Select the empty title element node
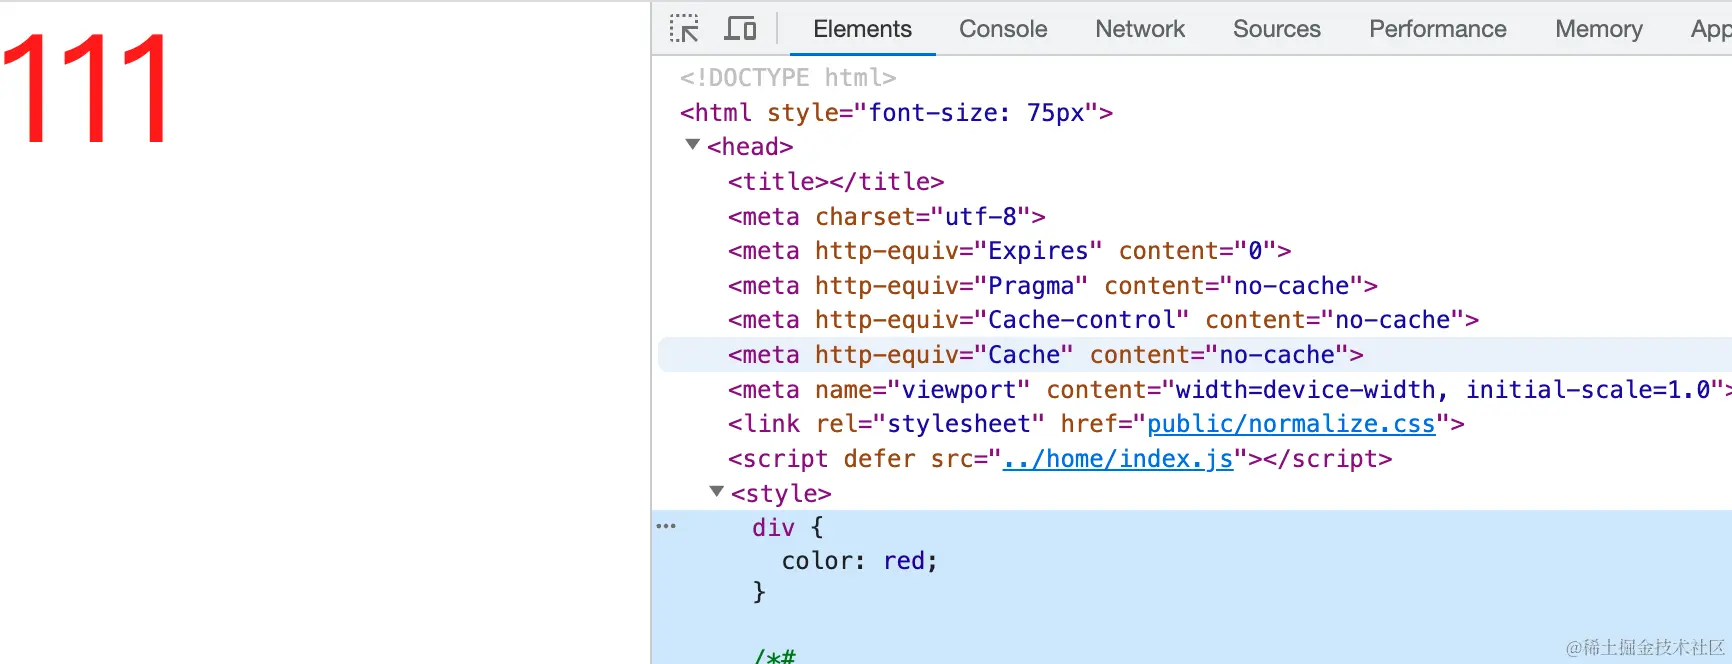The height and width of the screenshot is (664, 1732). click(835, 182)
